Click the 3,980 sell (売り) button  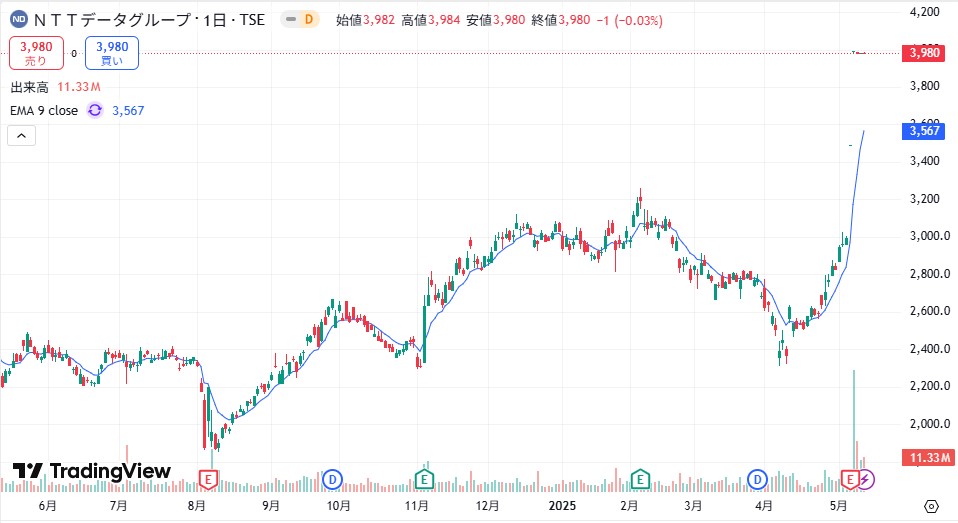[36, 53]
